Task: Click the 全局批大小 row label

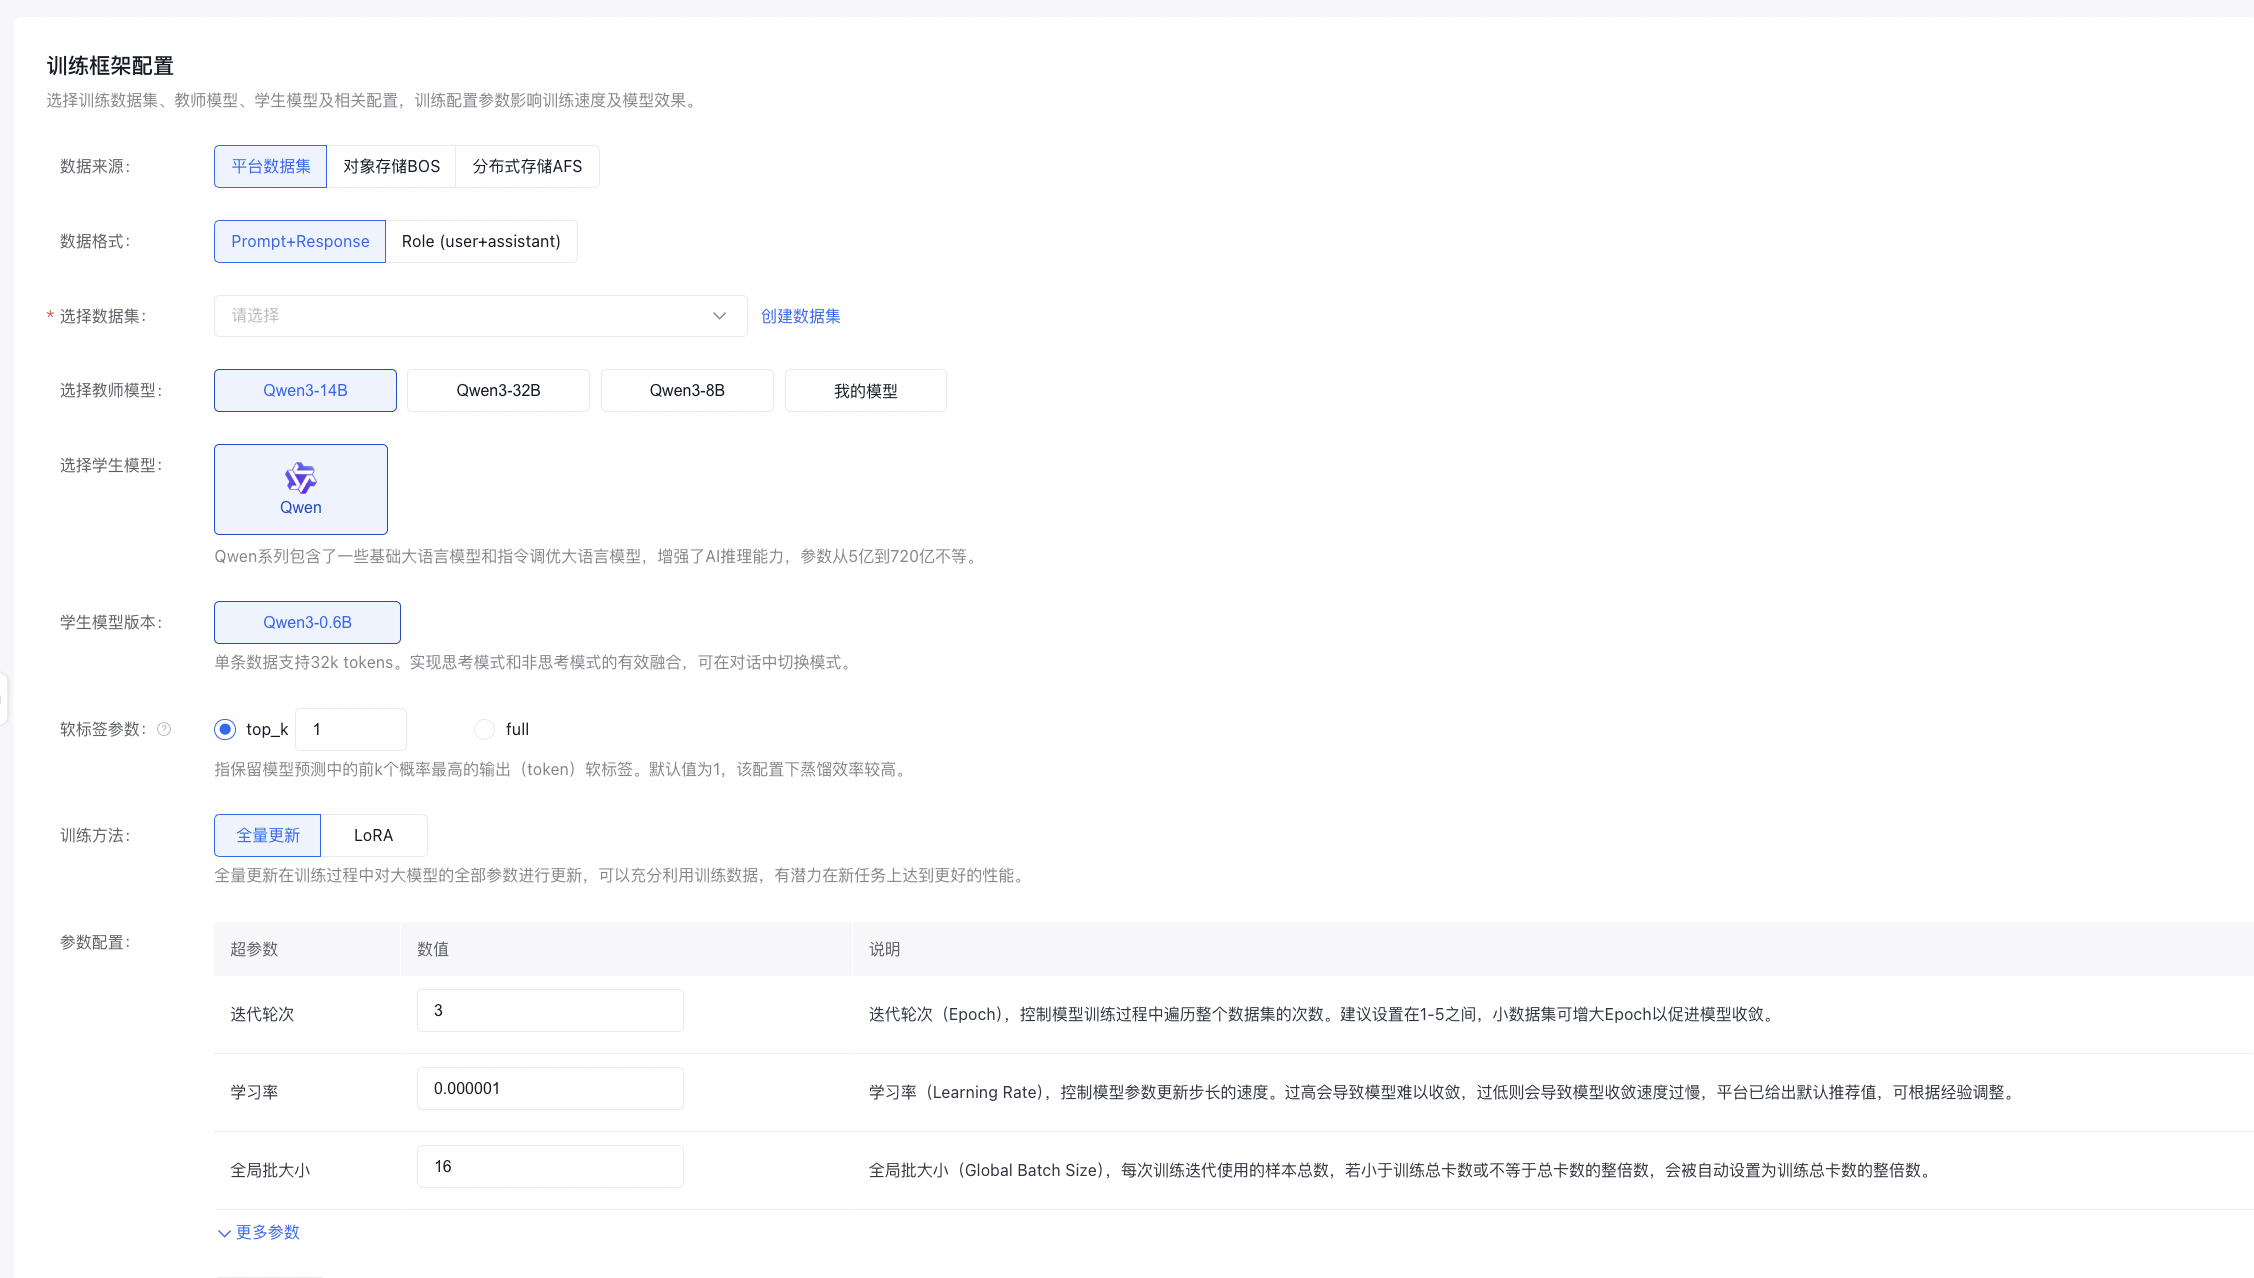Action: tap(270, 1170)
